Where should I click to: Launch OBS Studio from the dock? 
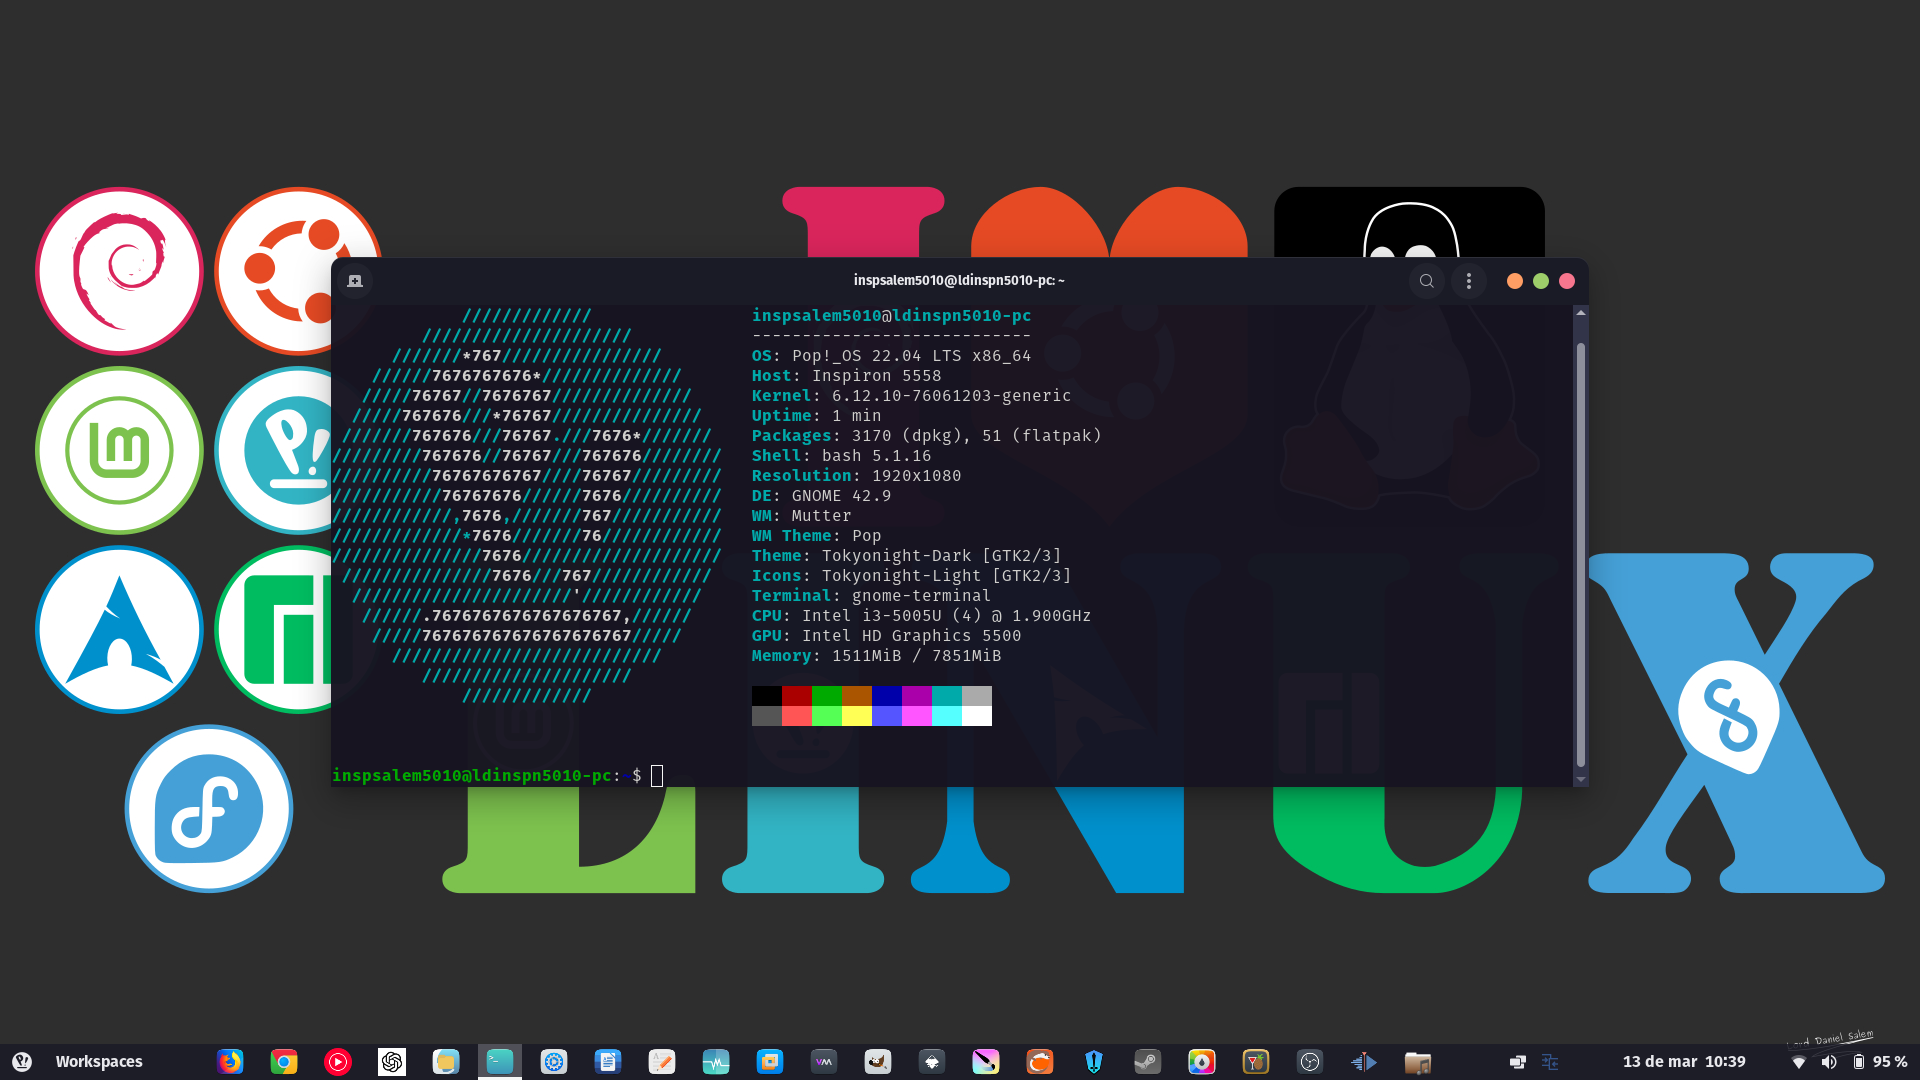tap(1310, 1062)
